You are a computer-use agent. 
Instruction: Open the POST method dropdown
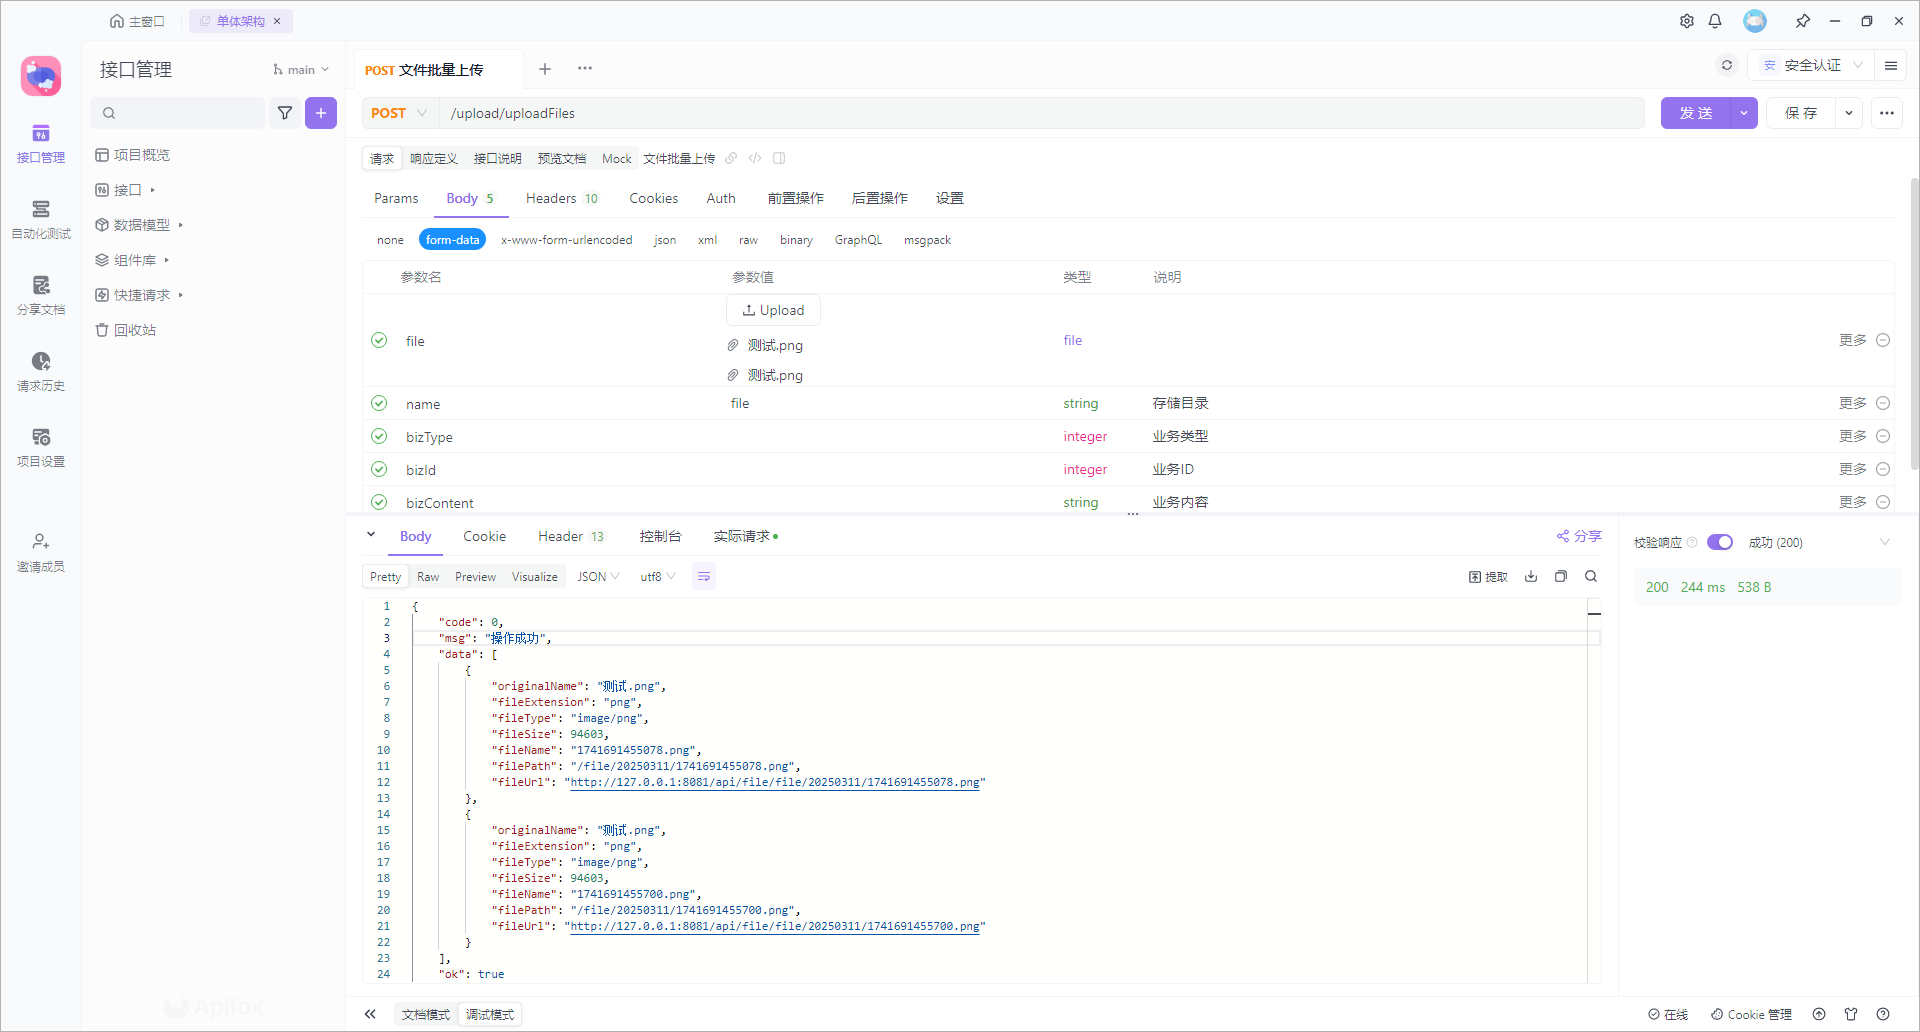pos(399,113)
